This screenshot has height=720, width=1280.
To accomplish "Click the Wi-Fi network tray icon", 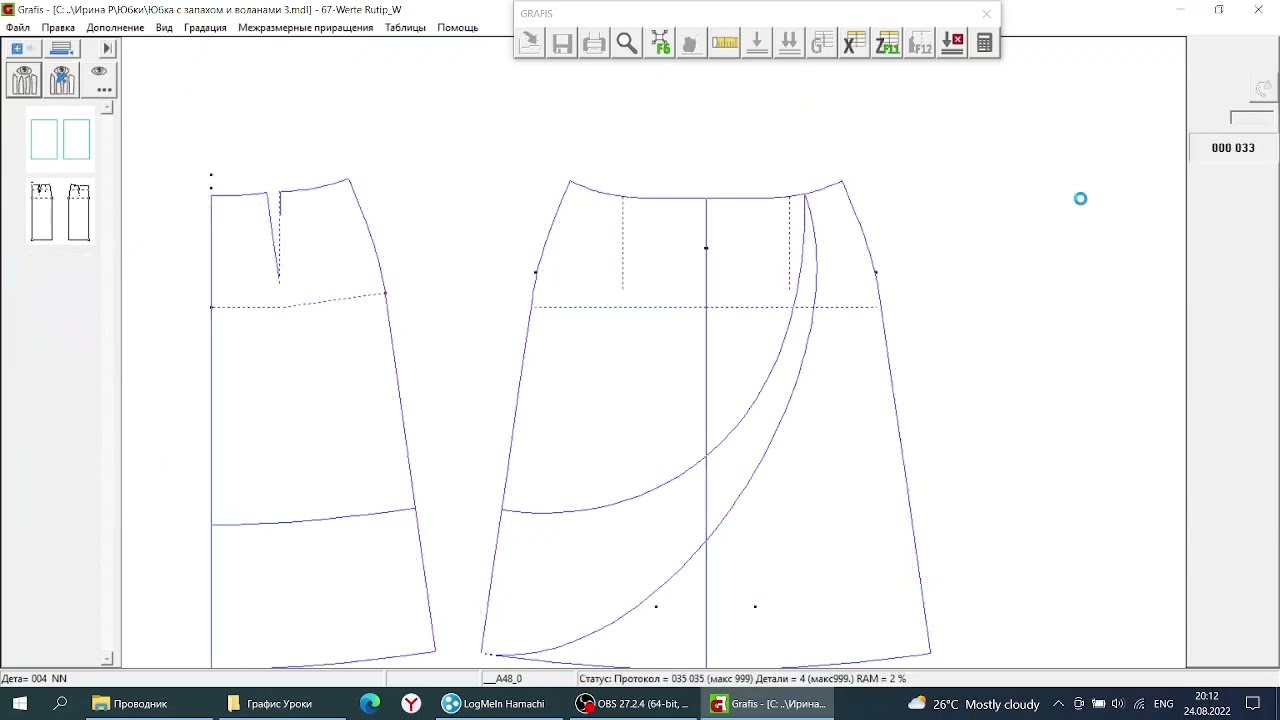I will pos(1138,704).
